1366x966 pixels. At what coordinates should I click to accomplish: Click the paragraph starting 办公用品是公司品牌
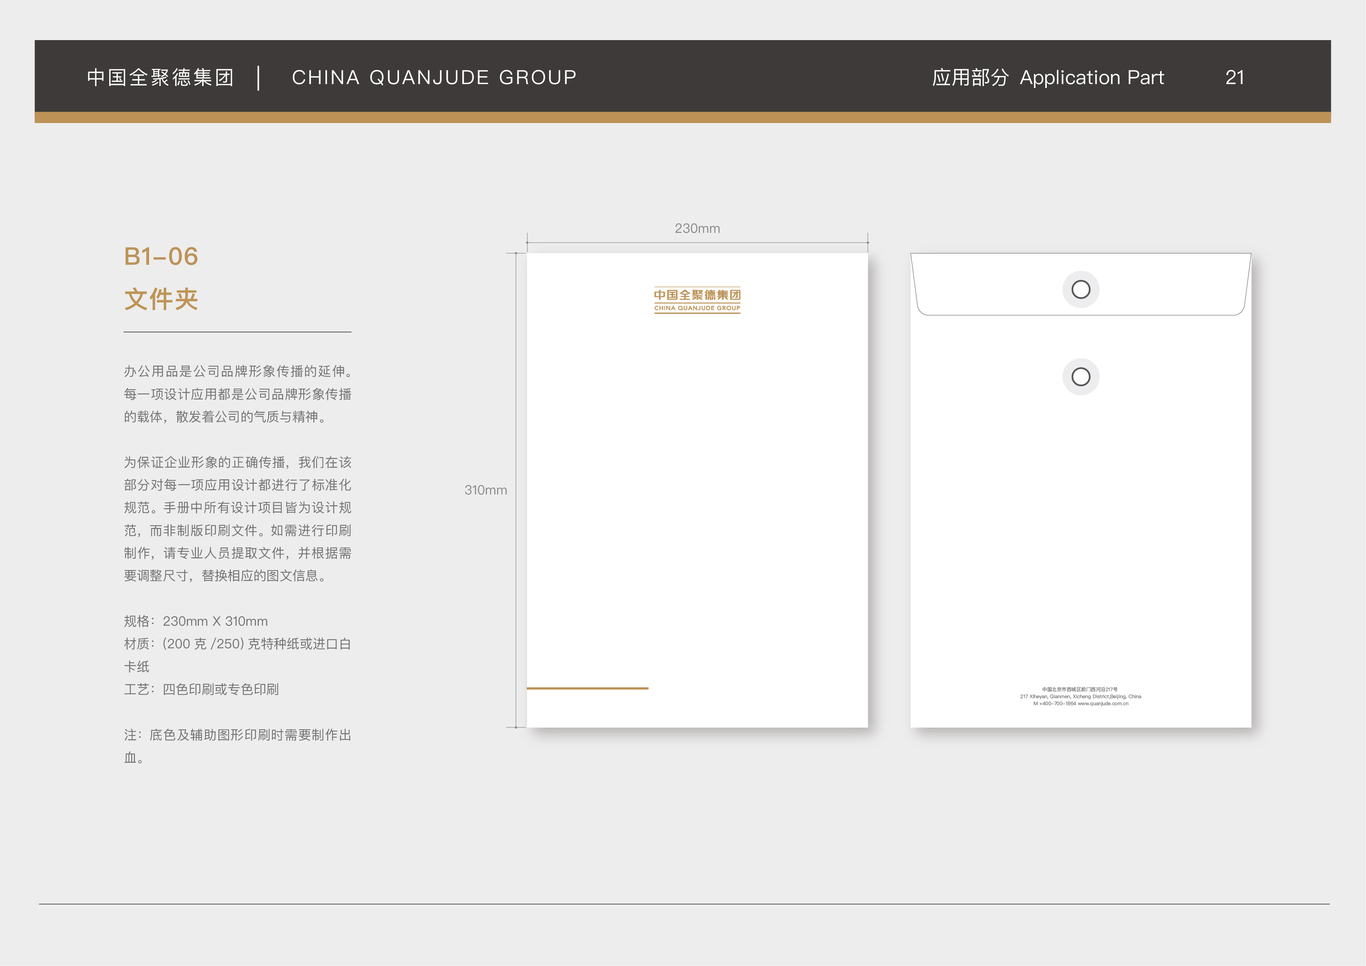pos(238,394)
